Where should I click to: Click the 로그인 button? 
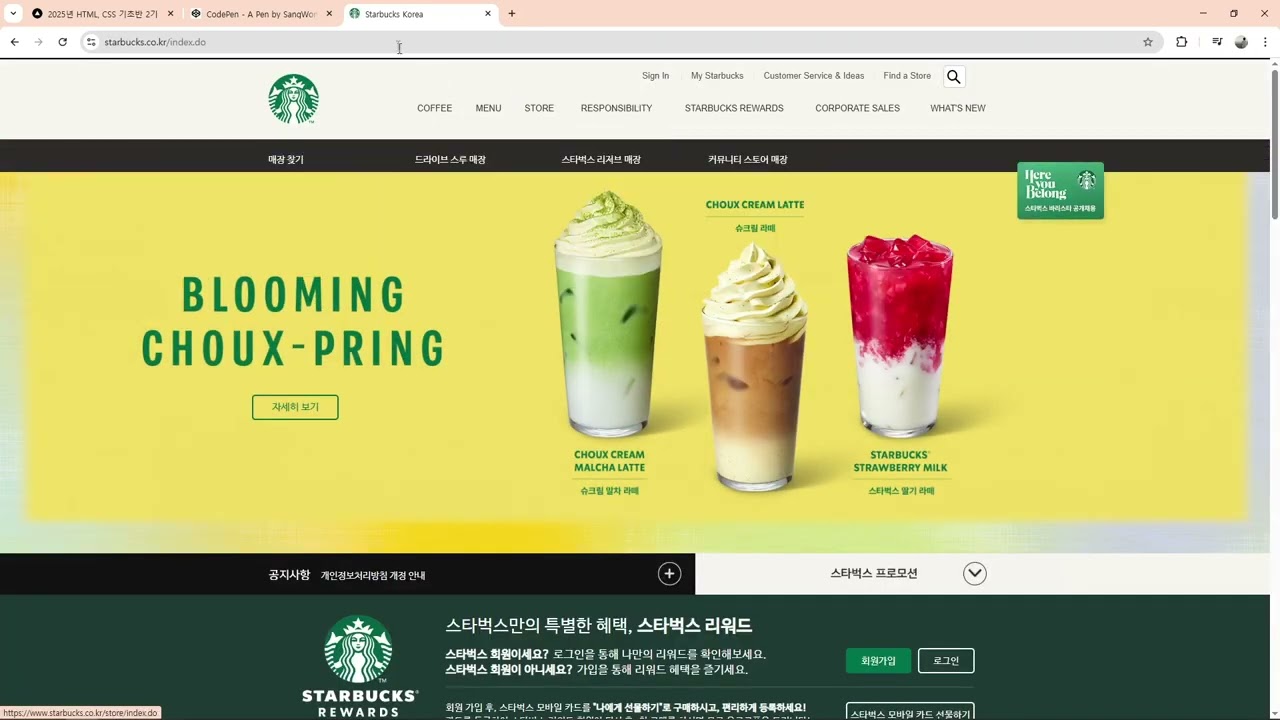[x=946, y=661]
